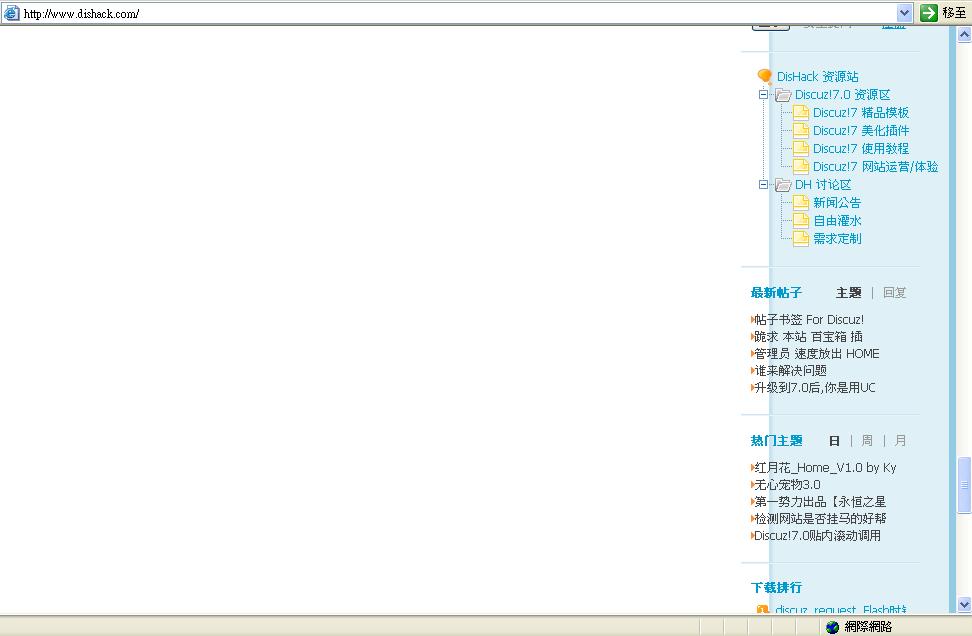
Task: Click the vertical scrollbar thumb
Action: 965,485
